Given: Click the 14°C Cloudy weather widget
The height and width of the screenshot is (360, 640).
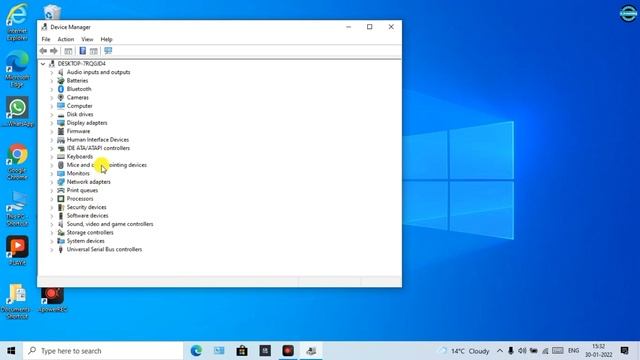Looking at the screenshot, I should click(464, 351).
